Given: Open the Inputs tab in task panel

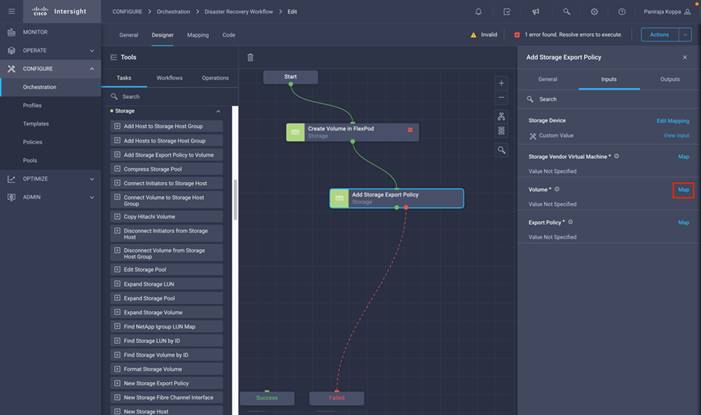Looking at the screenshot, I should [608, 79].
